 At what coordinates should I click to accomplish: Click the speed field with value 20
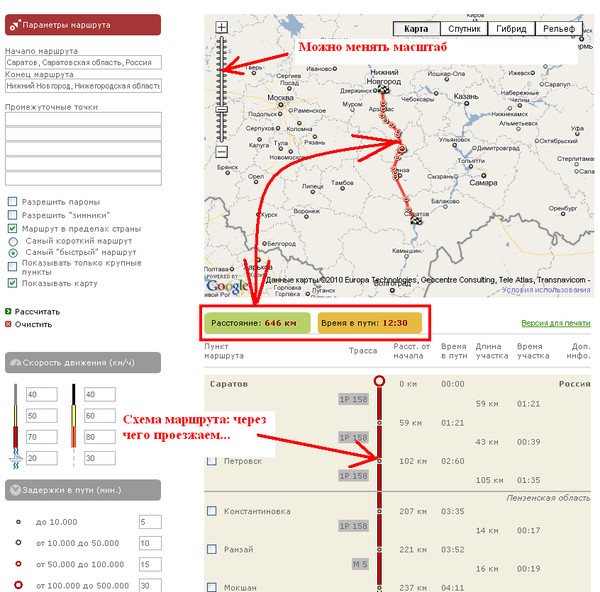pyautogui.click(x=42, y=458)
